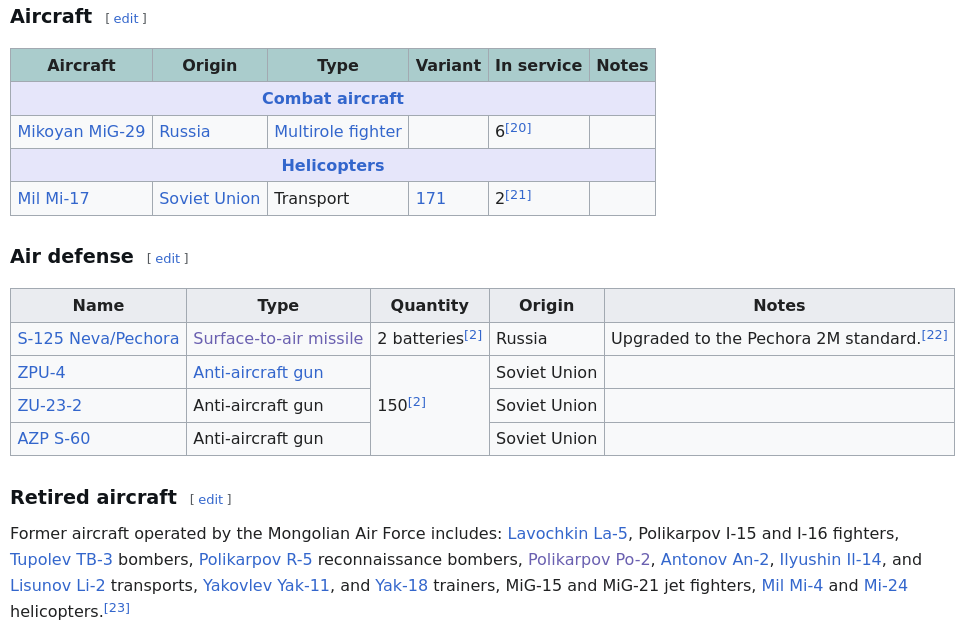This screenshot has height=638, width=968.
Task: Open the Polikarpov R-5 article
Action: click(x=256, y=560)
